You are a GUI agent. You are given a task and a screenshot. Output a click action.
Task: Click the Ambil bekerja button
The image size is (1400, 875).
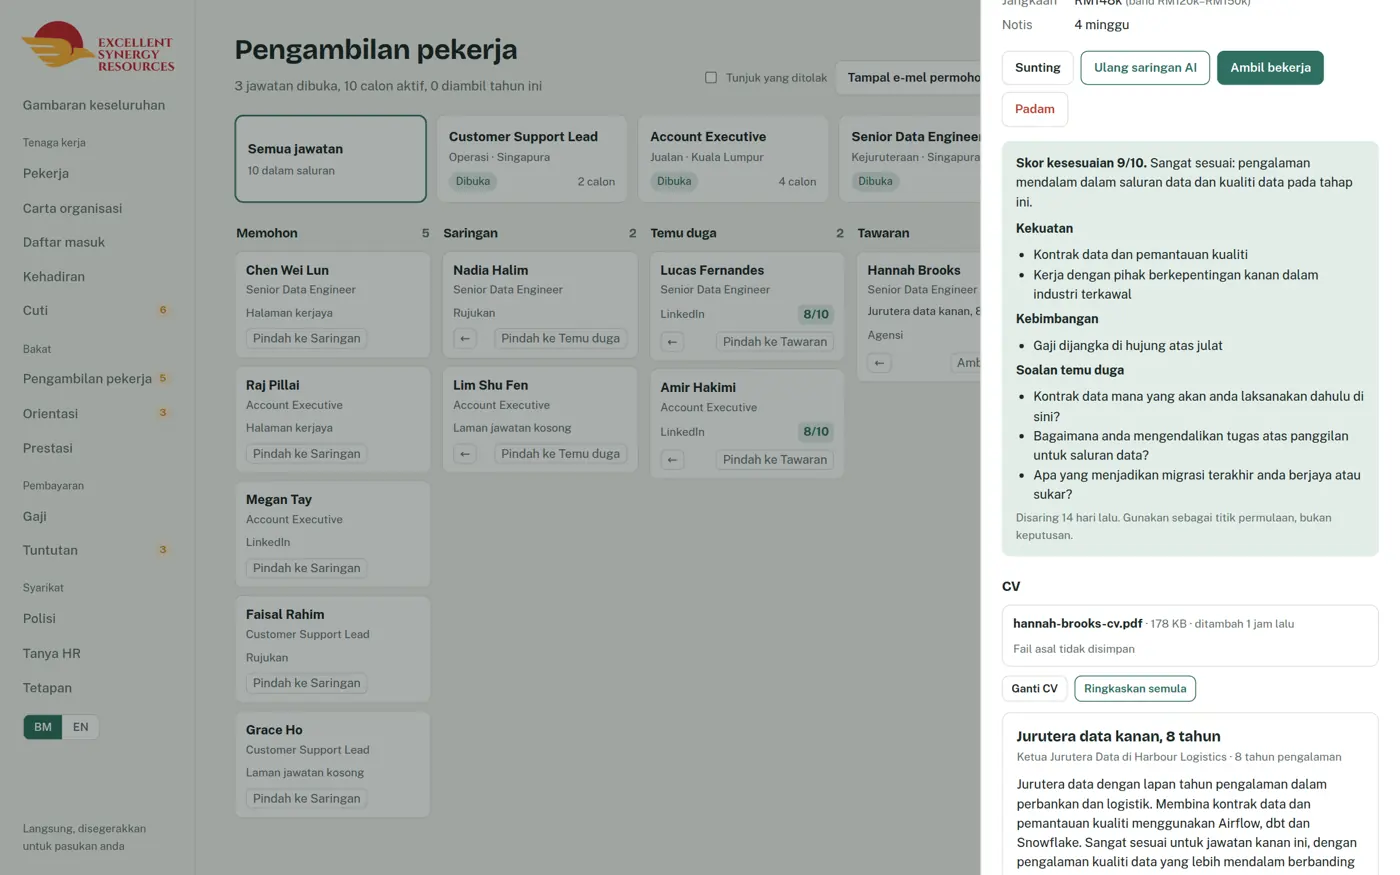[x=1270, y=68]
